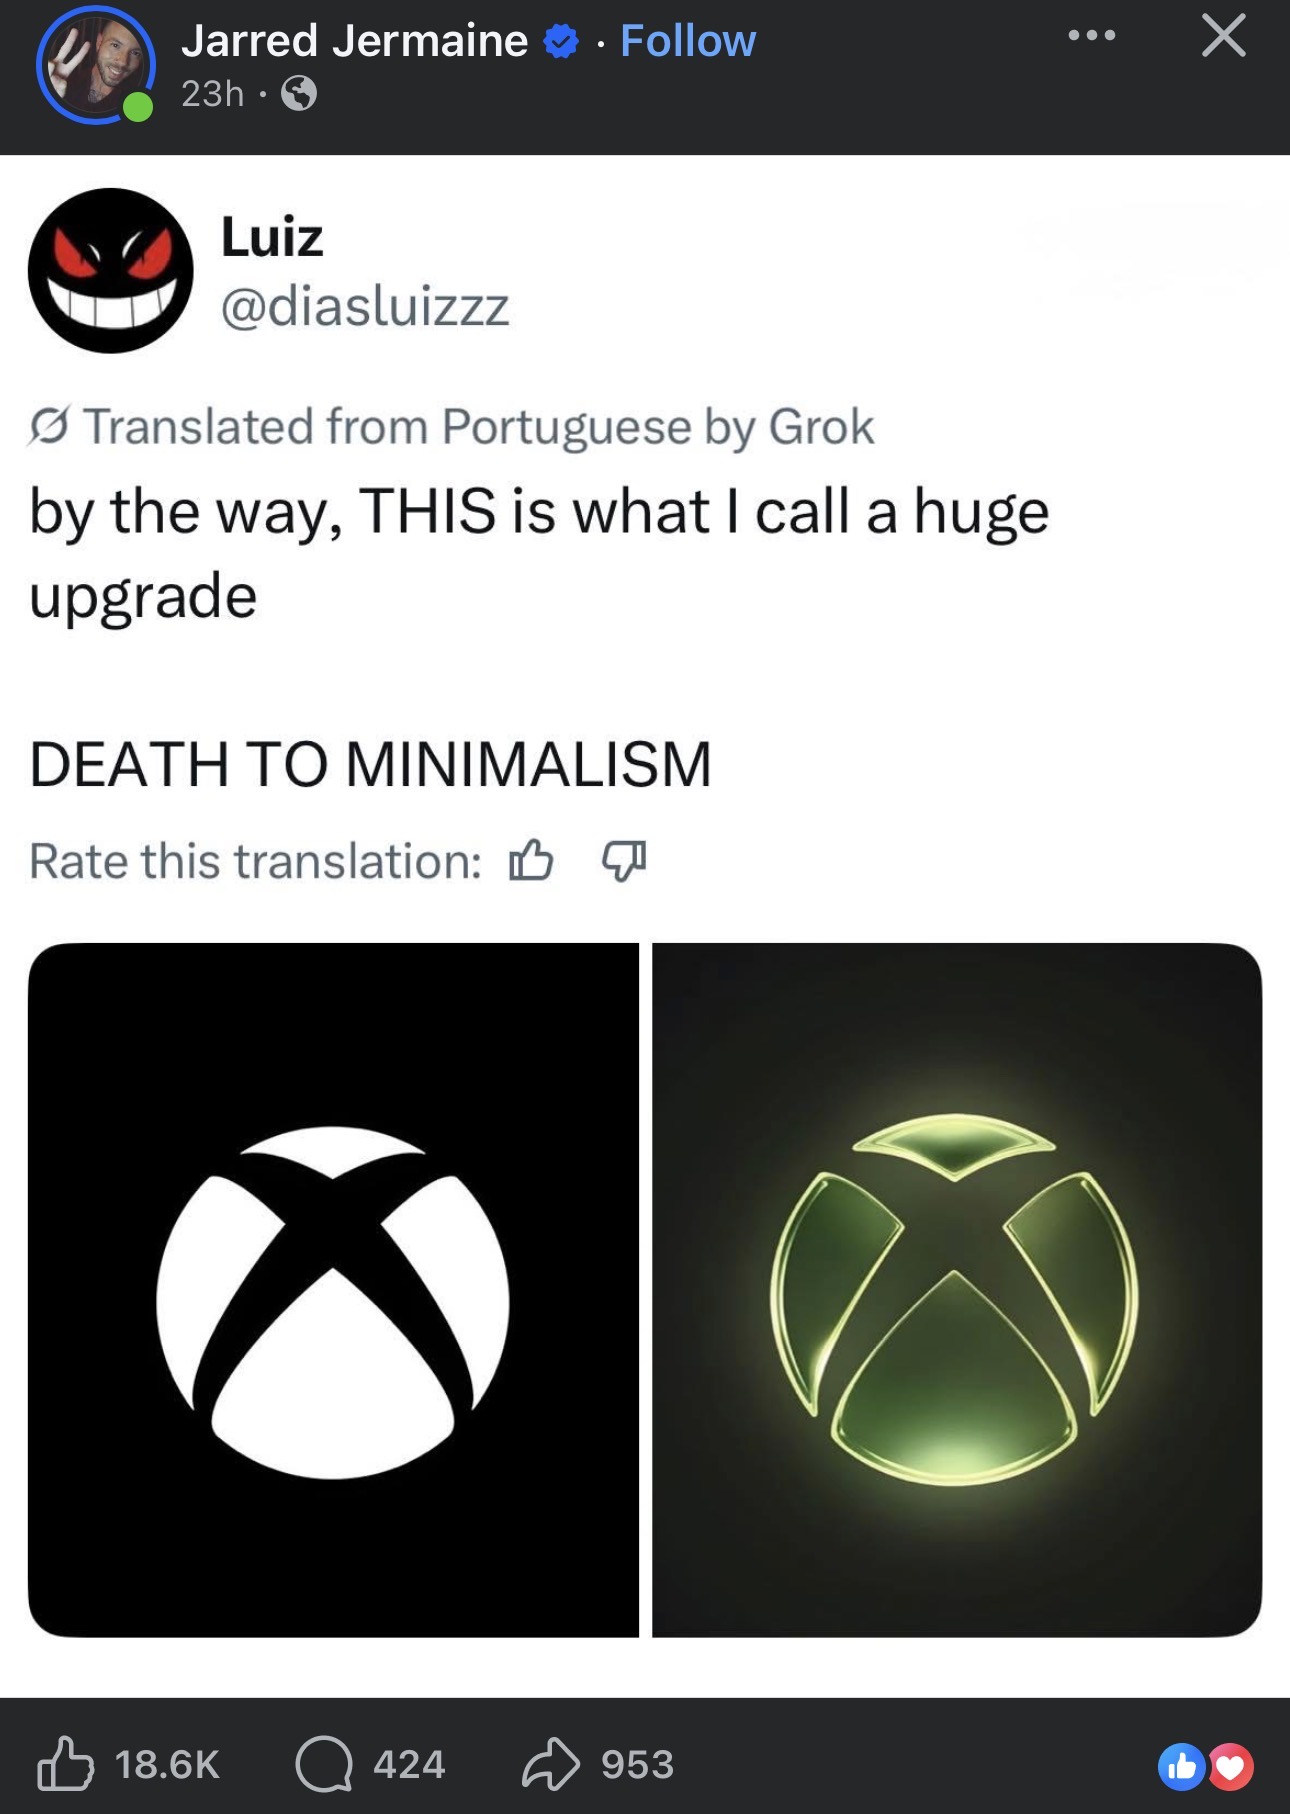Screen dimensions: 1290x1814
Task: Click the public globe audience icon
Action: (x=299, y=94)
